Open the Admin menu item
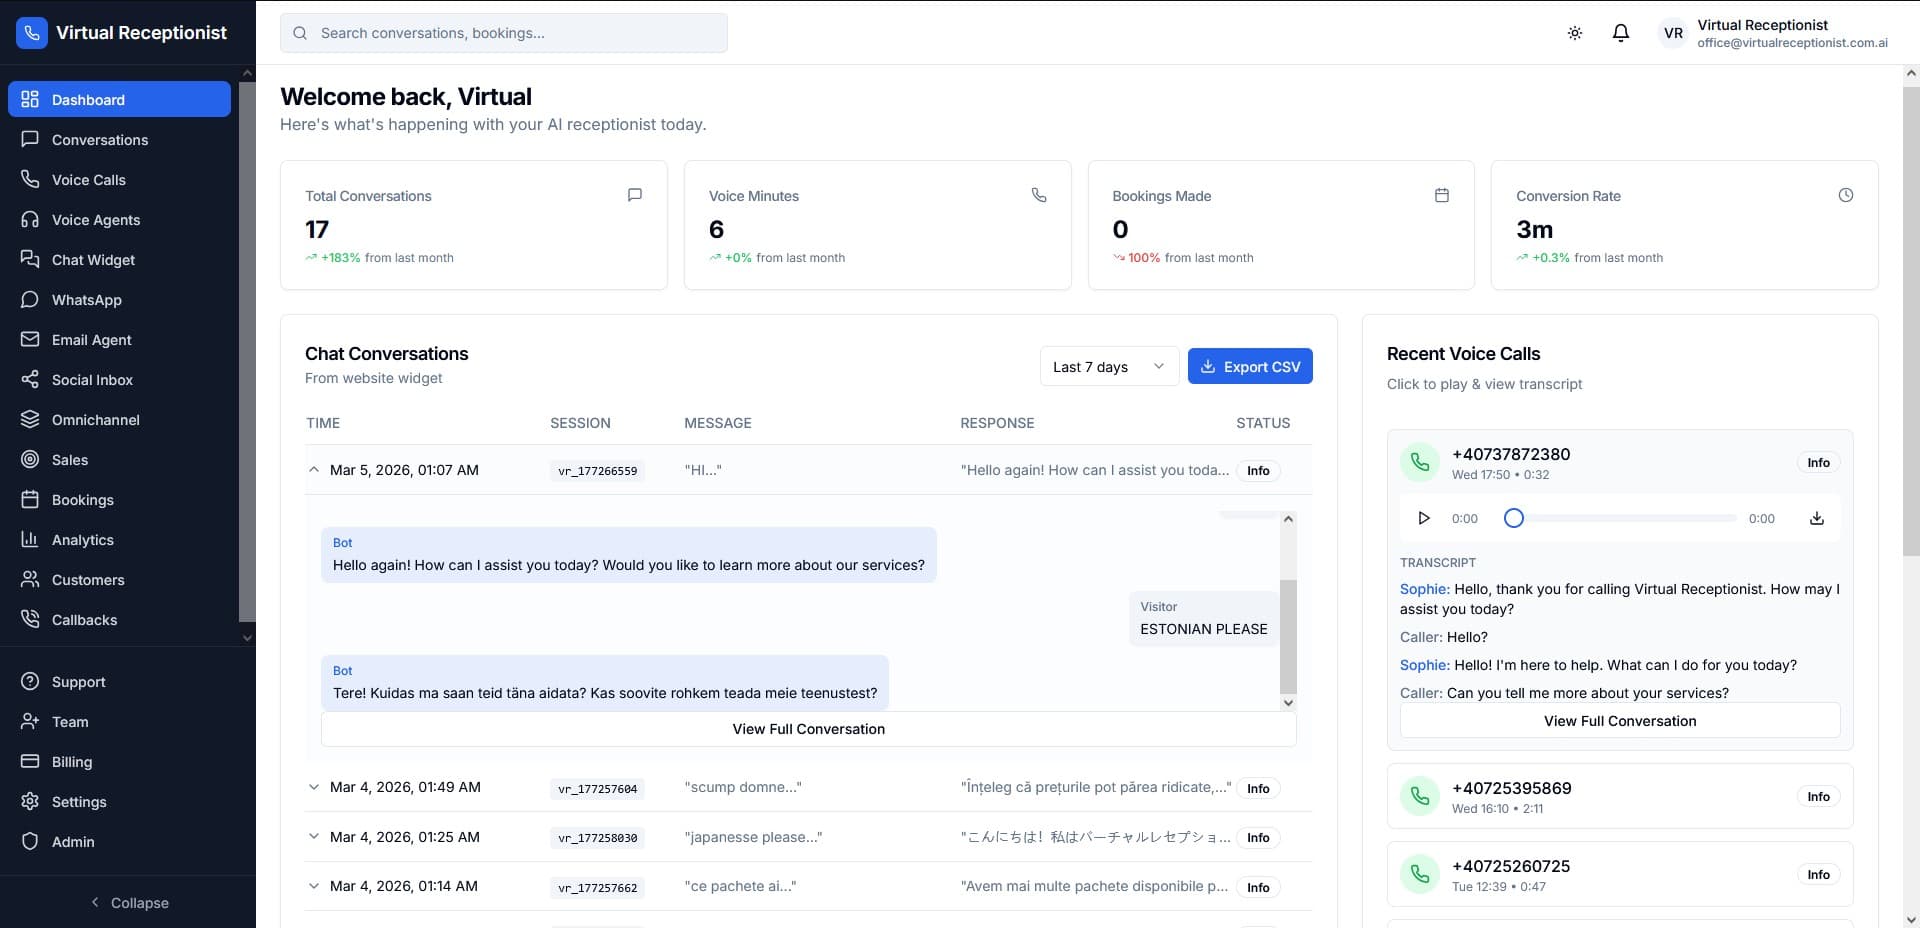1920x928 pixels. click(73, 842)
